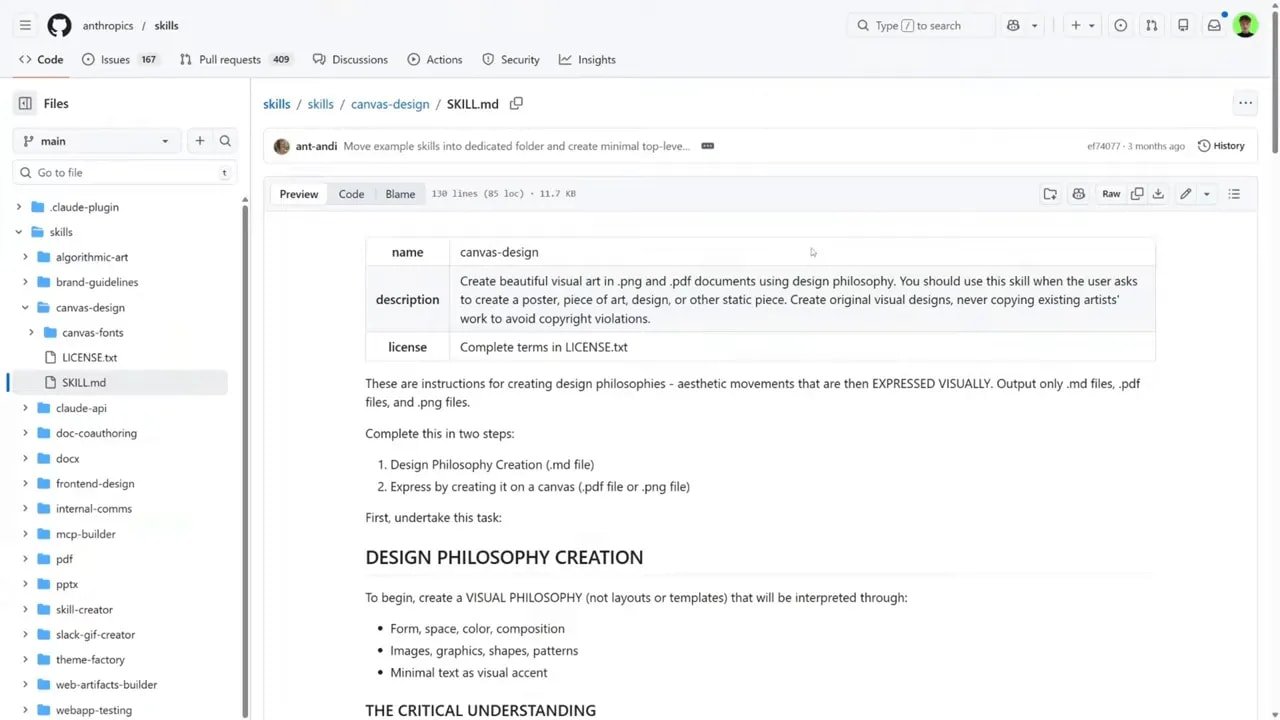Open the branch selector showing main
Screen dimensions: 1280x720
click(x=95, y=140)
